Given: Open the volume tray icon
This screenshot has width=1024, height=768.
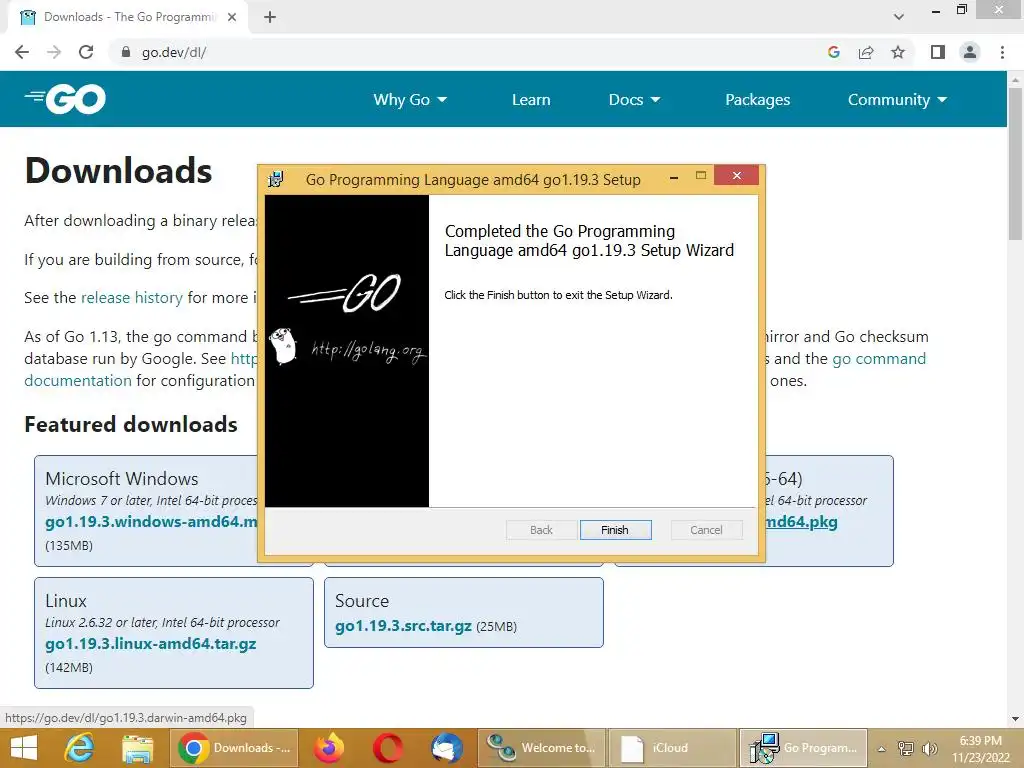Looking at the screenshot, I should click(x=929, y=749).
